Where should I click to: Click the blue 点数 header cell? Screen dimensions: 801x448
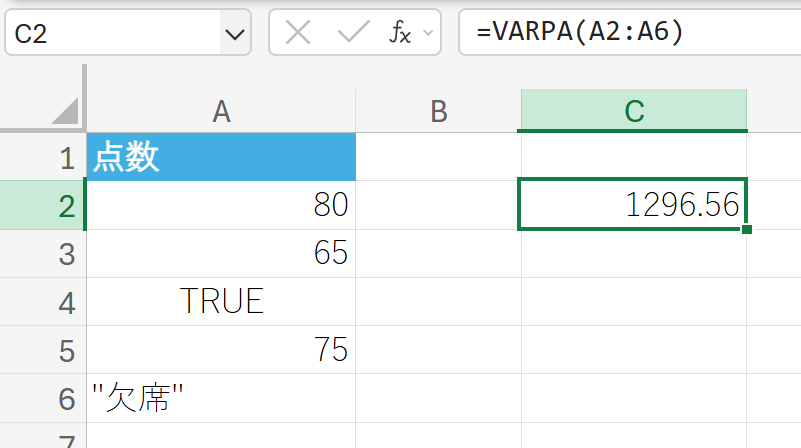tap(221, 158)
